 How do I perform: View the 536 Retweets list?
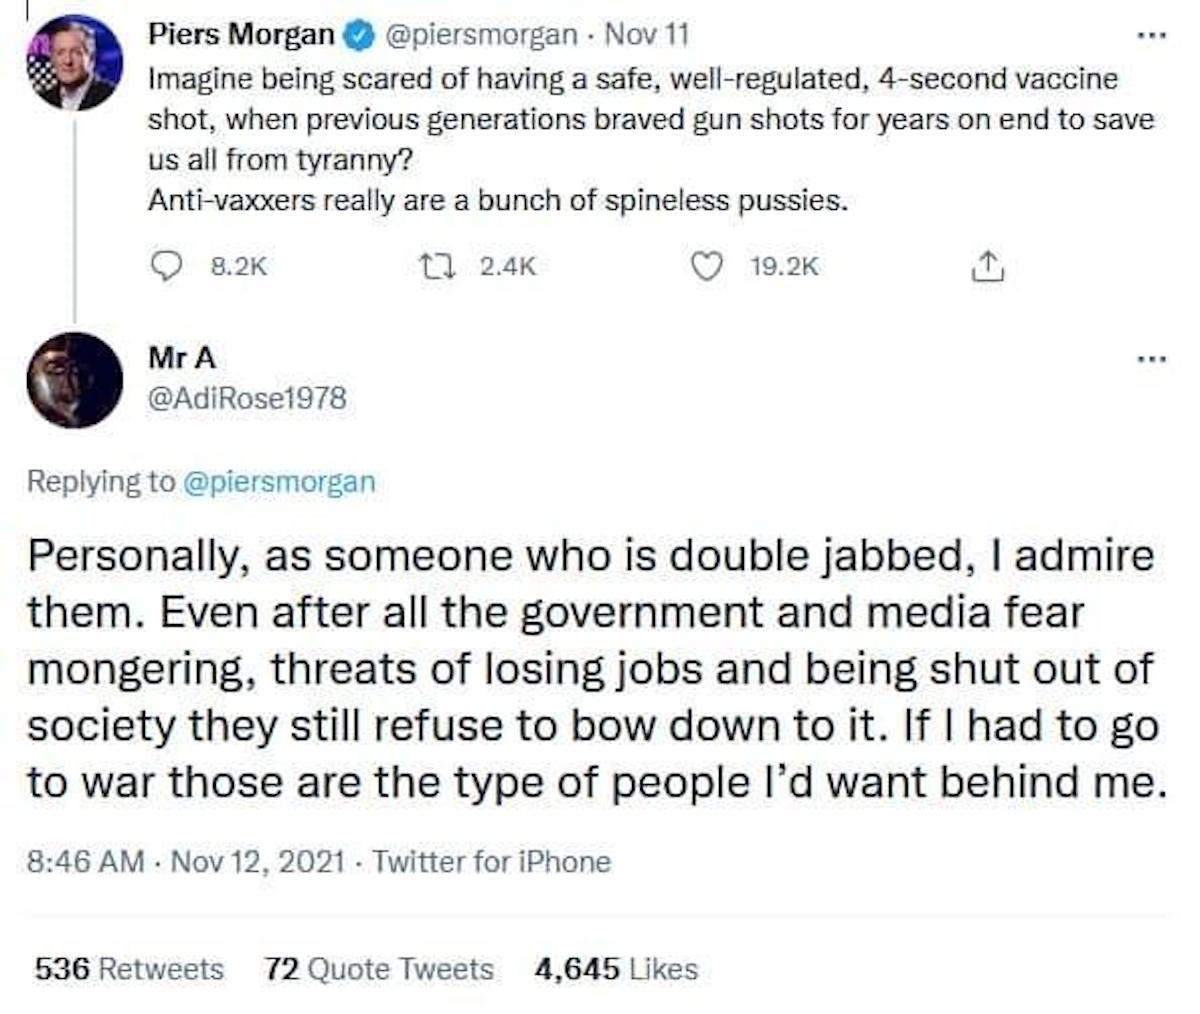tap(129, 968)
